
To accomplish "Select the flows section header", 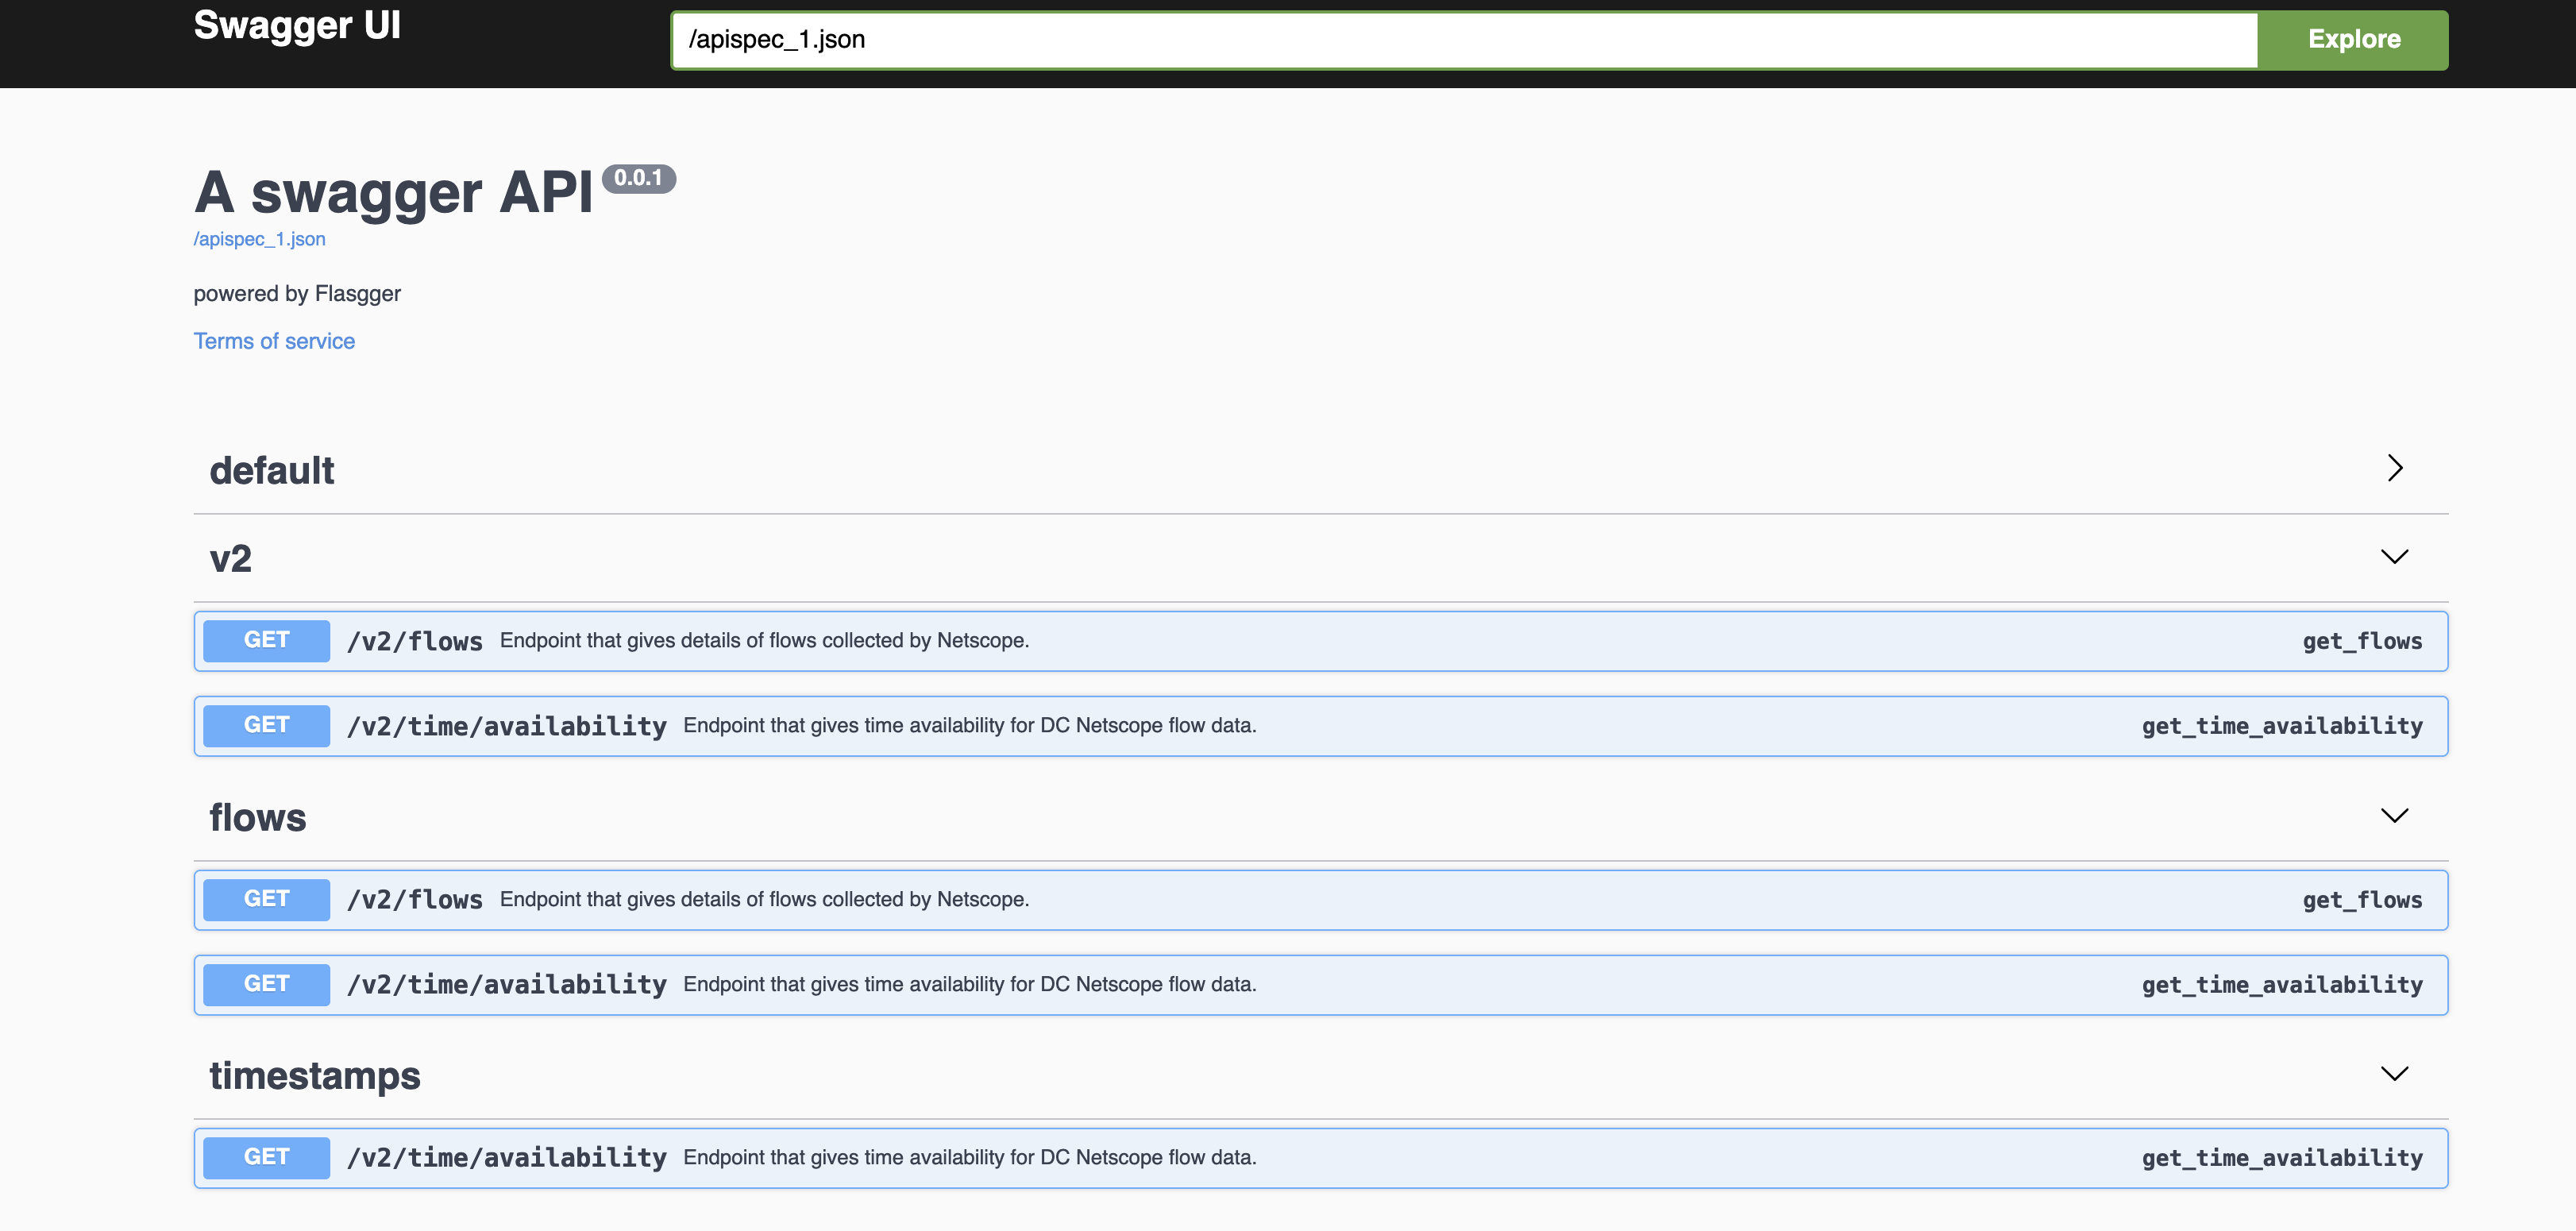I will [x=257, y=816].
